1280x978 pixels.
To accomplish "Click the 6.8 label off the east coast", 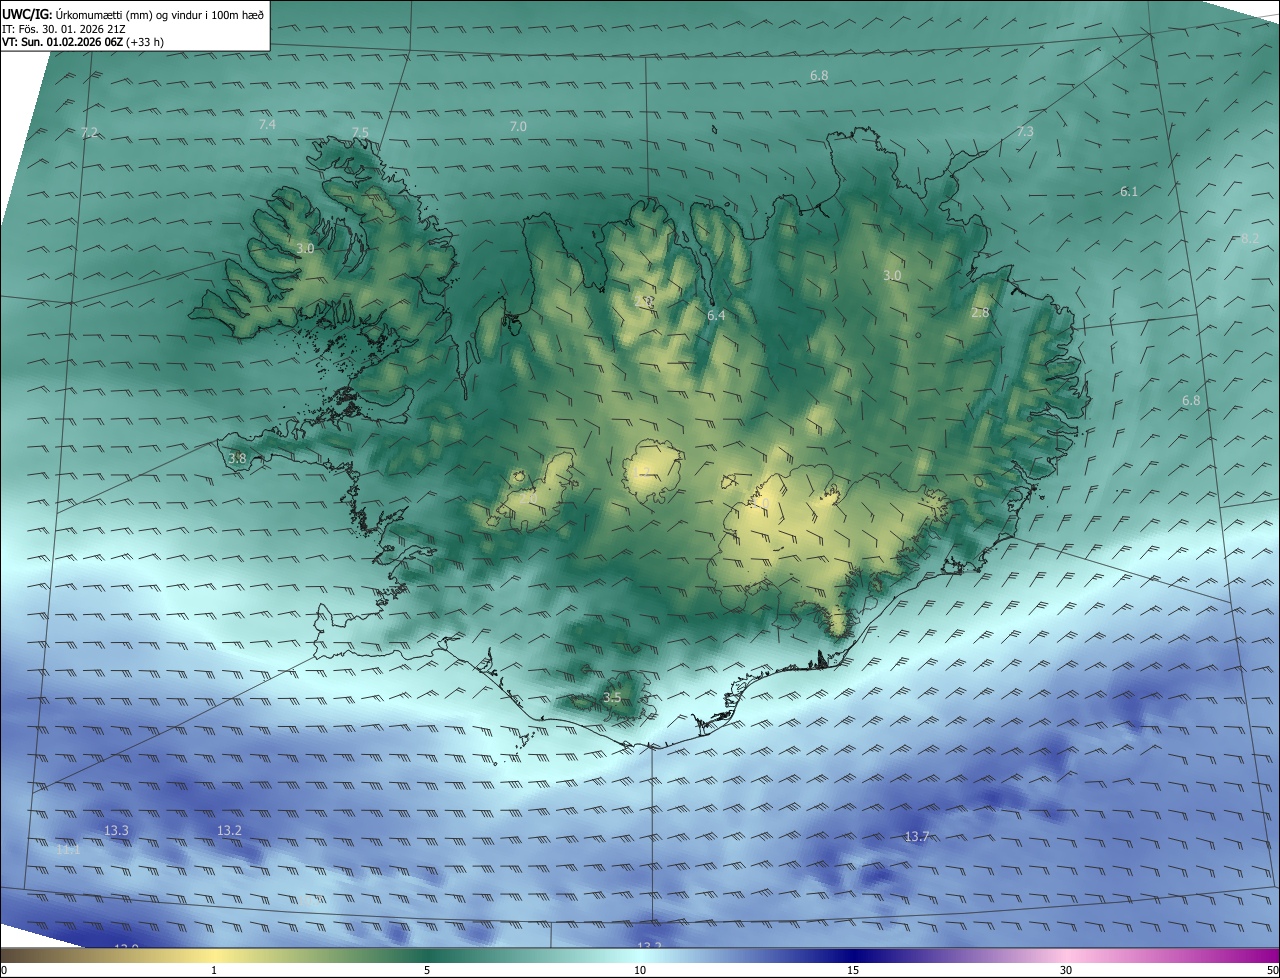I will (x=1191, y=400).
